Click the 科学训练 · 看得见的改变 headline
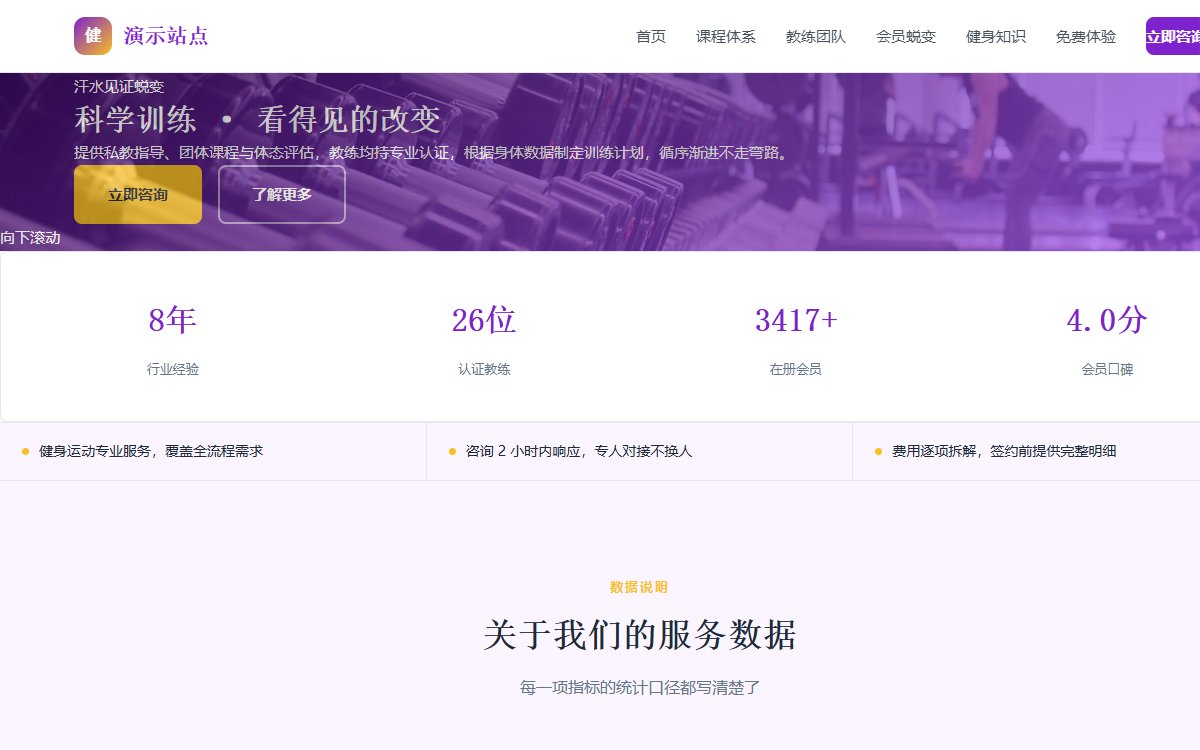The height and width of the screenshot is (750, 1200). (257, 120)
